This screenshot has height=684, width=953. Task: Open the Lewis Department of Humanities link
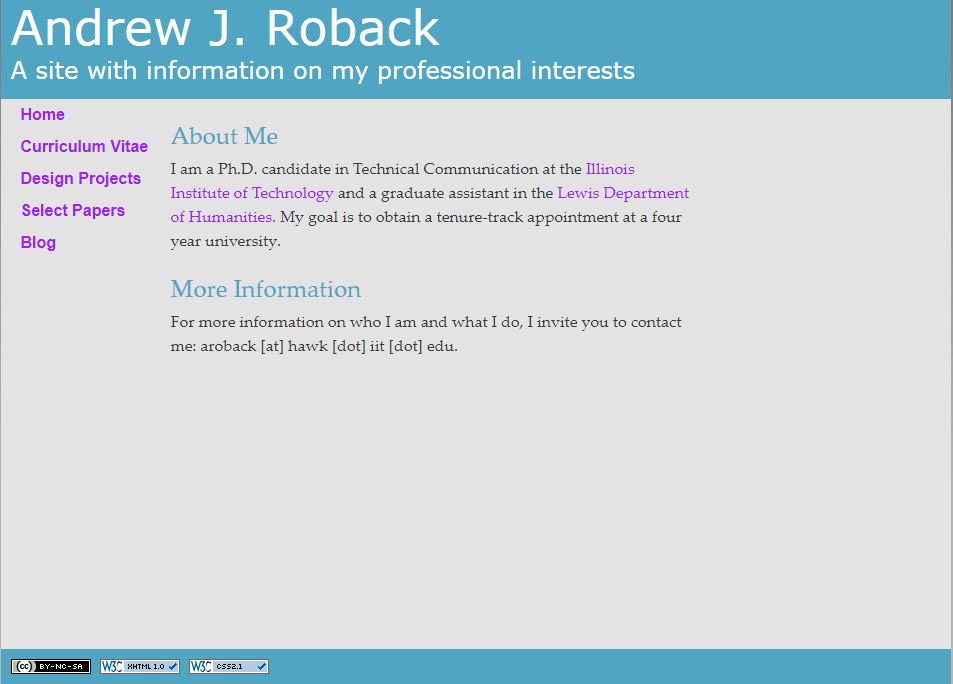[622, 193]
